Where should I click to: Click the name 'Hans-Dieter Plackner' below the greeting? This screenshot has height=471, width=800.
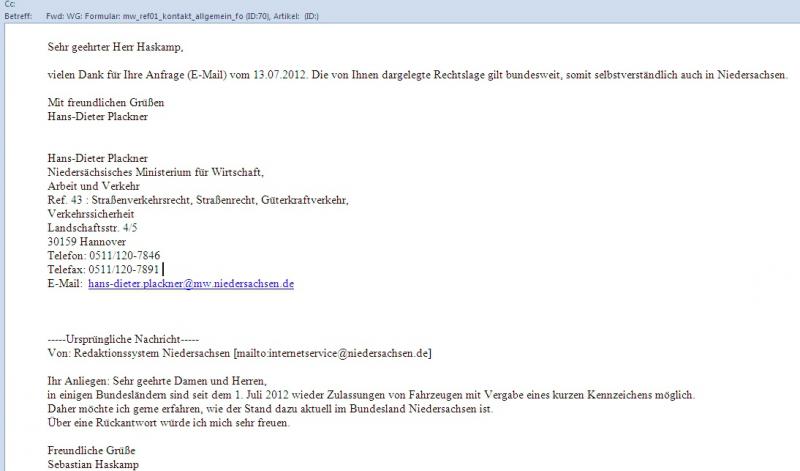(x=97, y=116)
